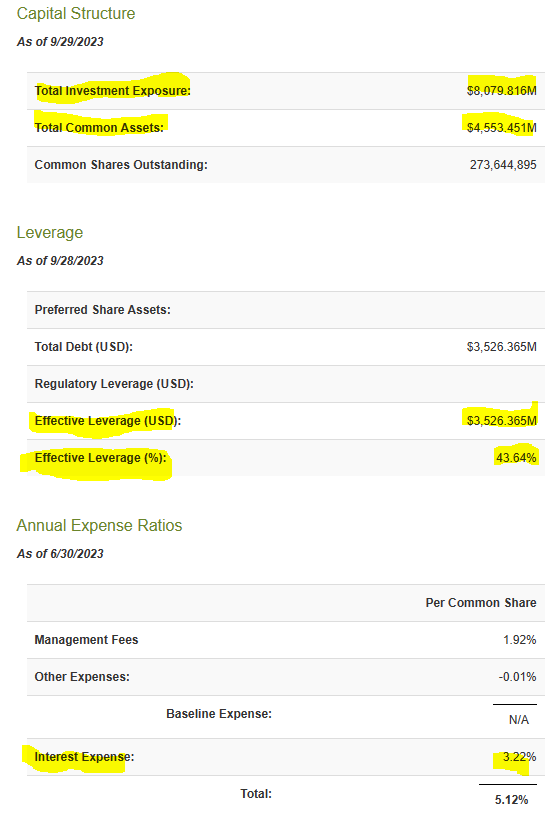Click the Total 5.12% expense value

pyautogui.click(x=512, y=800)
